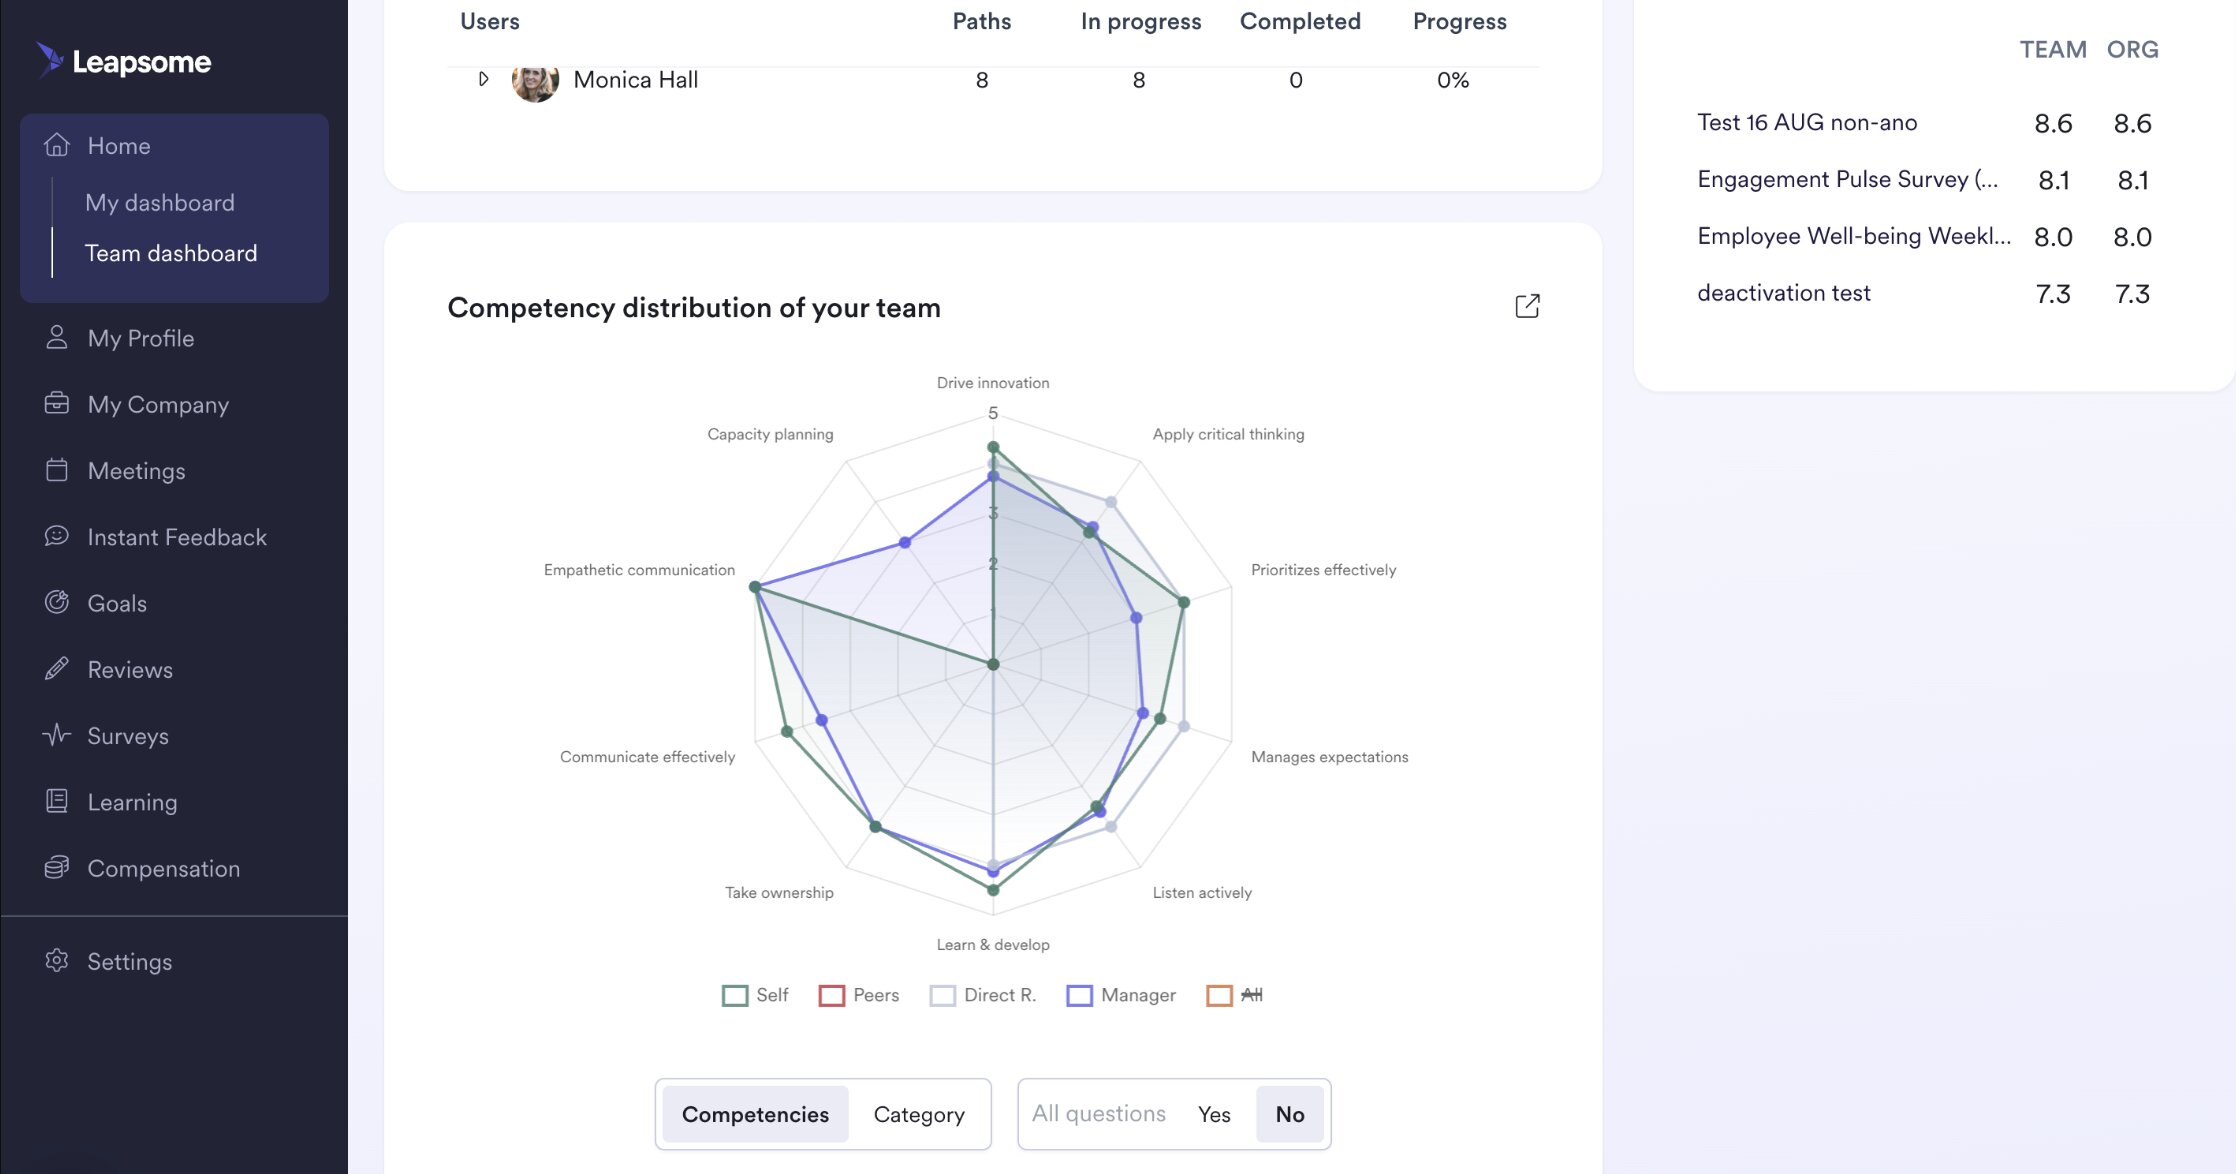Select the Yes filter option
2236x1174 pixels.
click(x=1213, y=1114)
